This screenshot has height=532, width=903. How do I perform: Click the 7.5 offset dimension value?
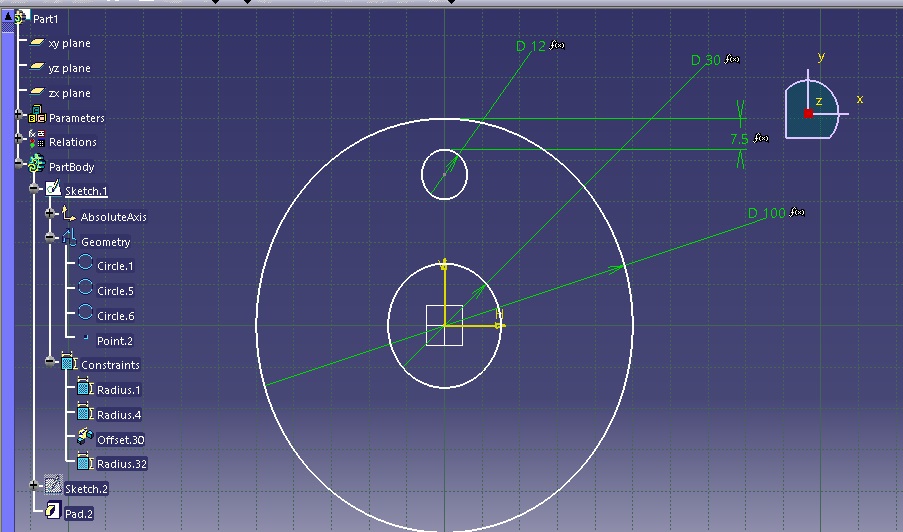(740, 138)
